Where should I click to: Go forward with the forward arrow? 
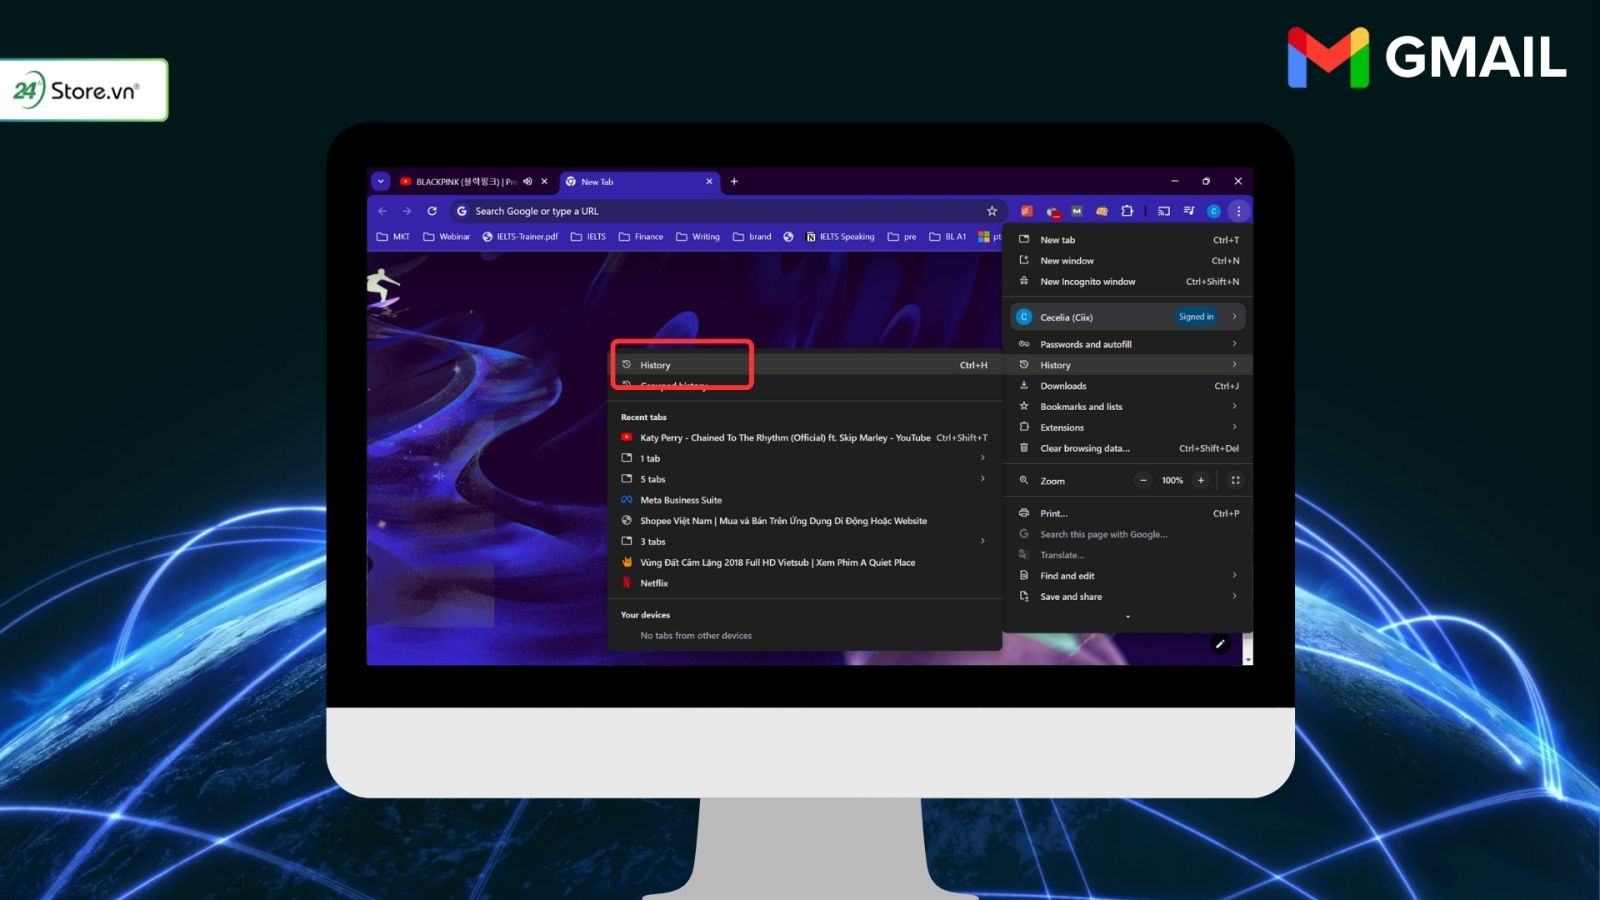tap(407, 211)
